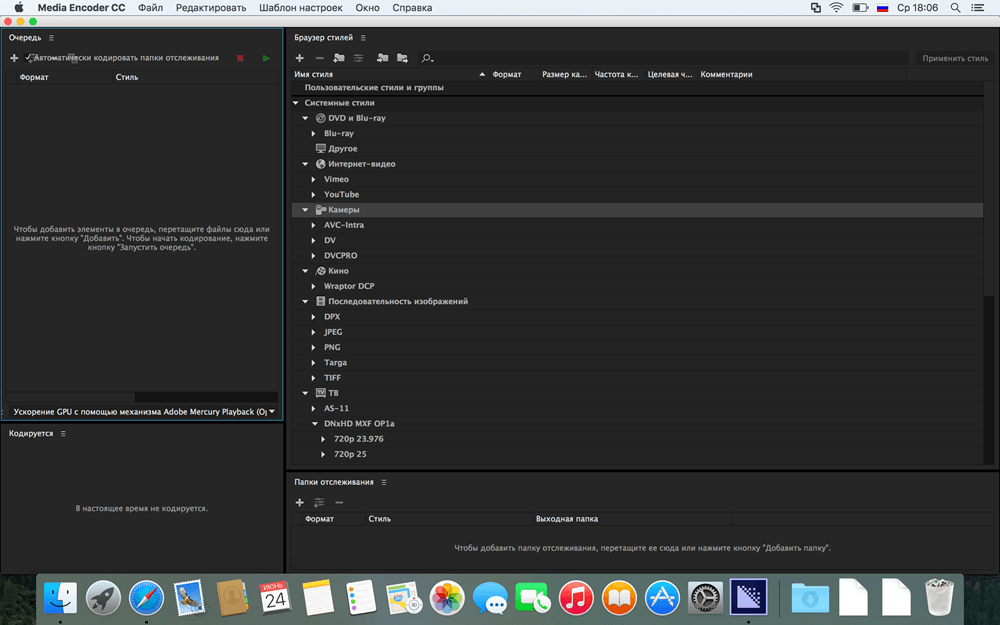The width and height of the screenshot is (1000, 625).
Task: Select the 720p 25 preset row
Action: [x=638, y=455]
